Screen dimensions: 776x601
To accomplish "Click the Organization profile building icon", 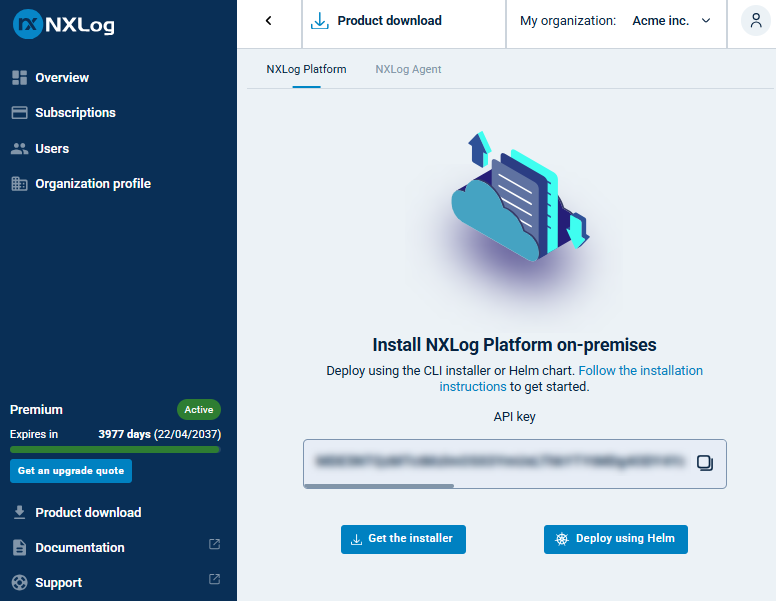I will pyautogui.click(x=19, y=184).
